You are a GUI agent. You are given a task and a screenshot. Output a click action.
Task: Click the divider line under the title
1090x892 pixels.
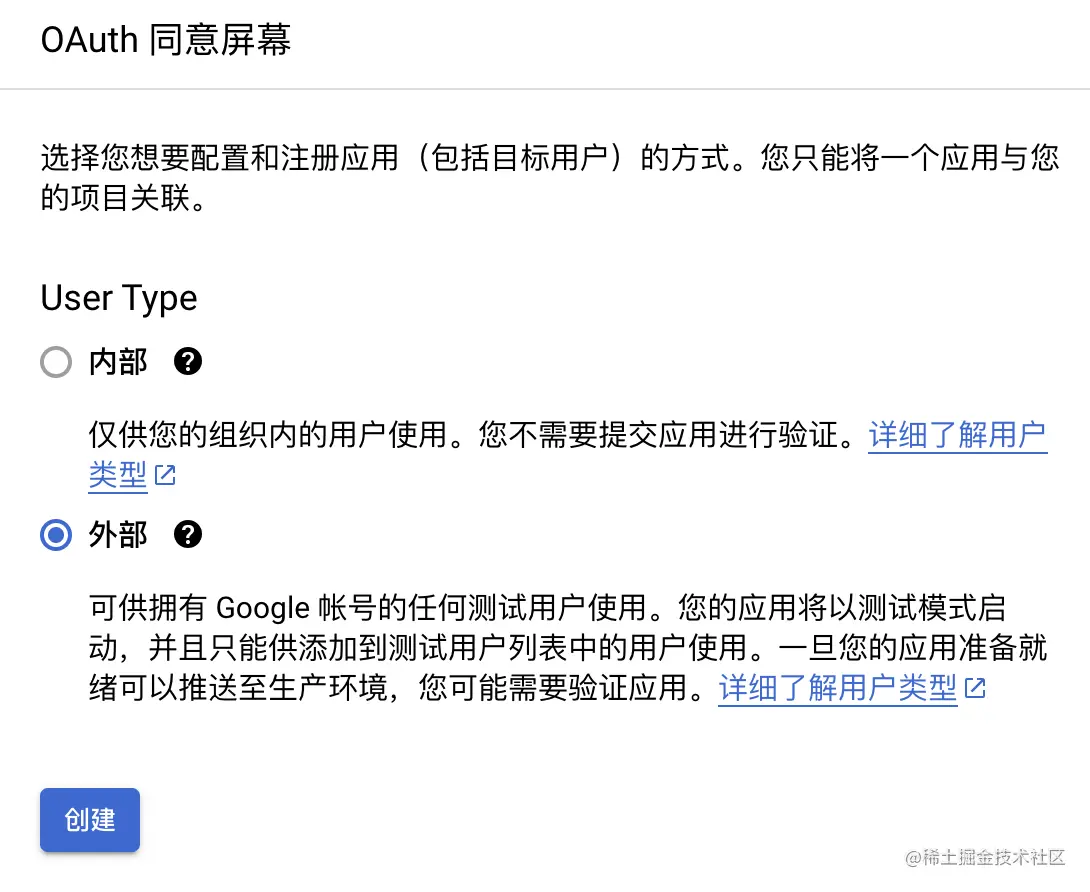(x=545, y=89)
